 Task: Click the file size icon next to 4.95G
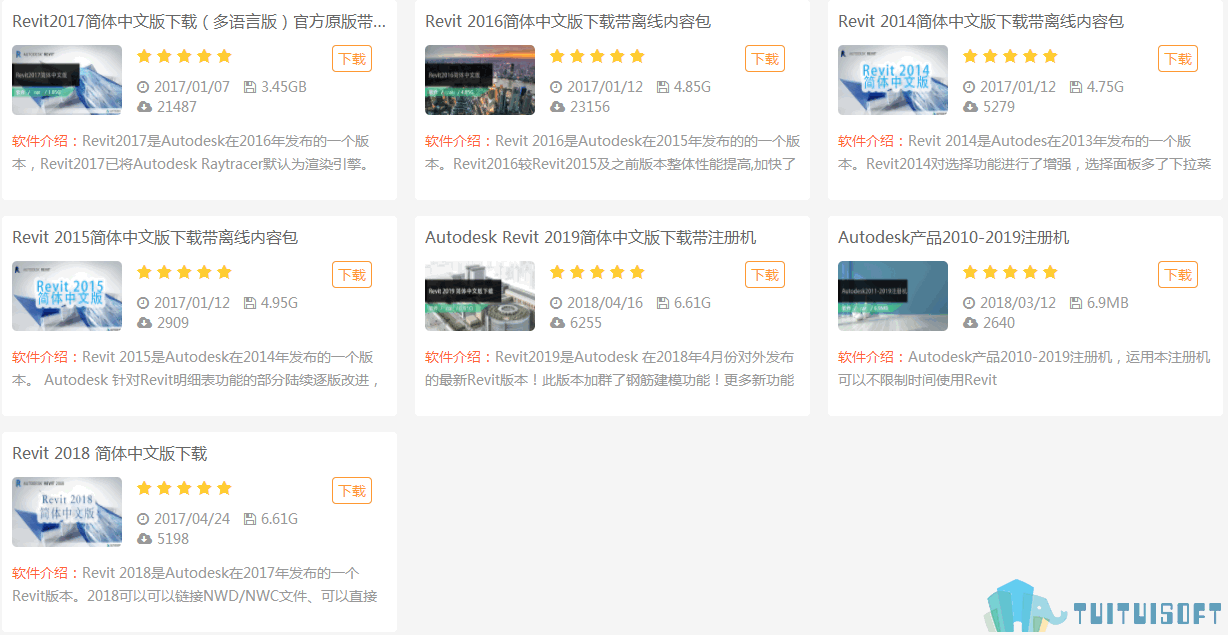click(x=250, y=303)
